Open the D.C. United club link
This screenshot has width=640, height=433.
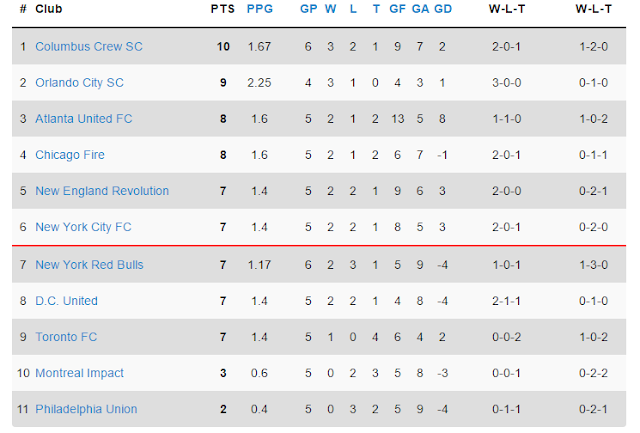(x=67, y=301)
